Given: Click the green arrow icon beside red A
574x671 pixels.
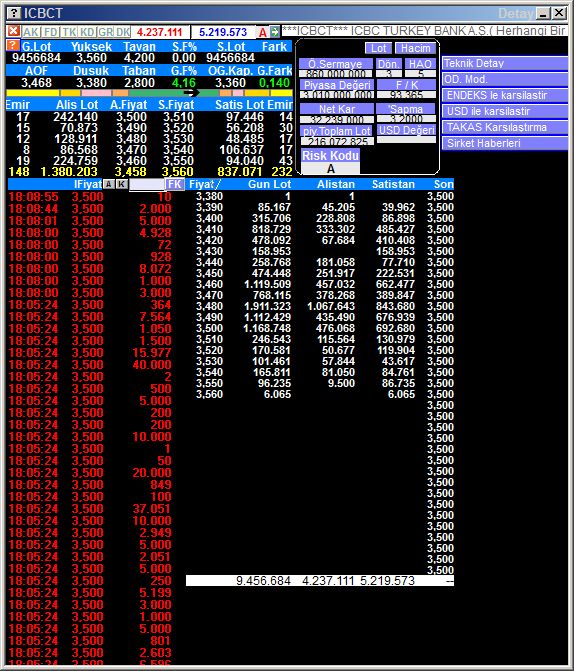Looking at the screenshot, I should pos(275,32).
